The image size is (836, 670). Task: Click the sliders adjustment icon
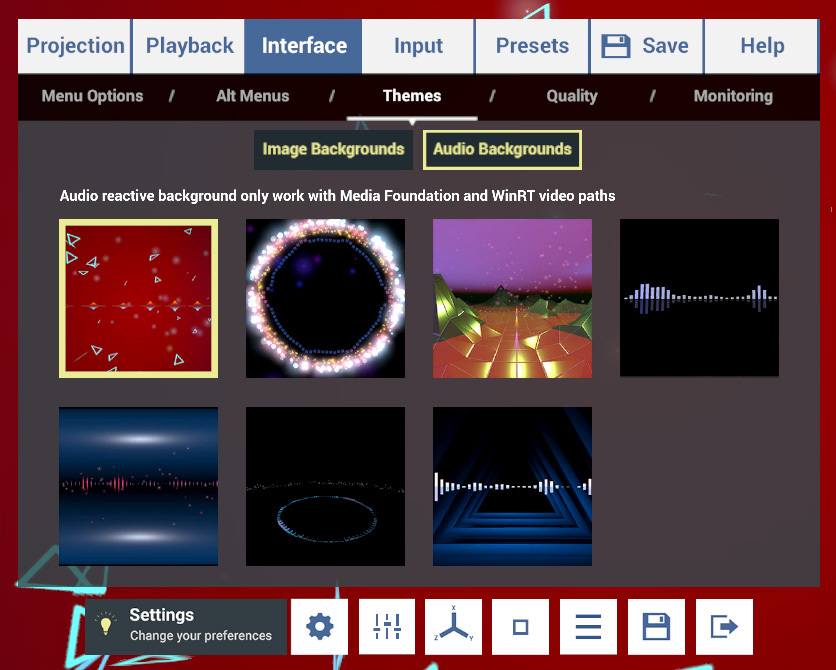click(387, 626)
